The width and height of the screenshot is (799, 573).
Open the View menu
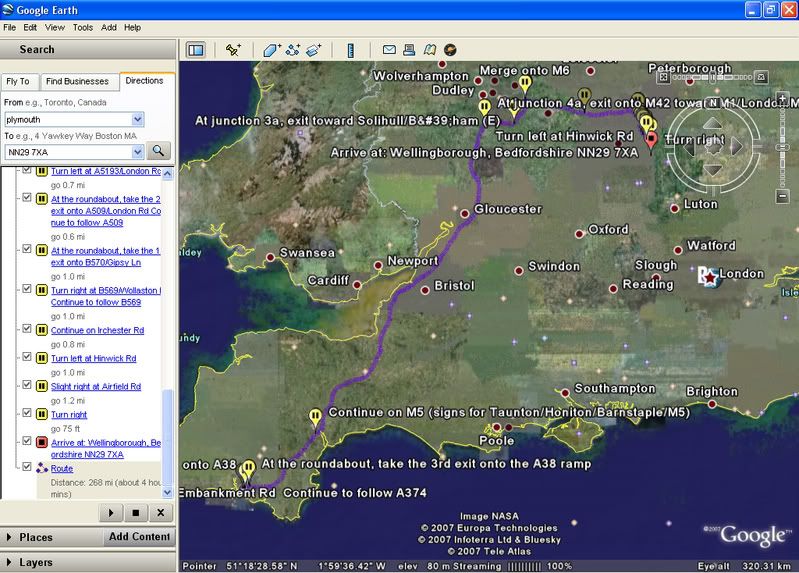click(55, 28)
